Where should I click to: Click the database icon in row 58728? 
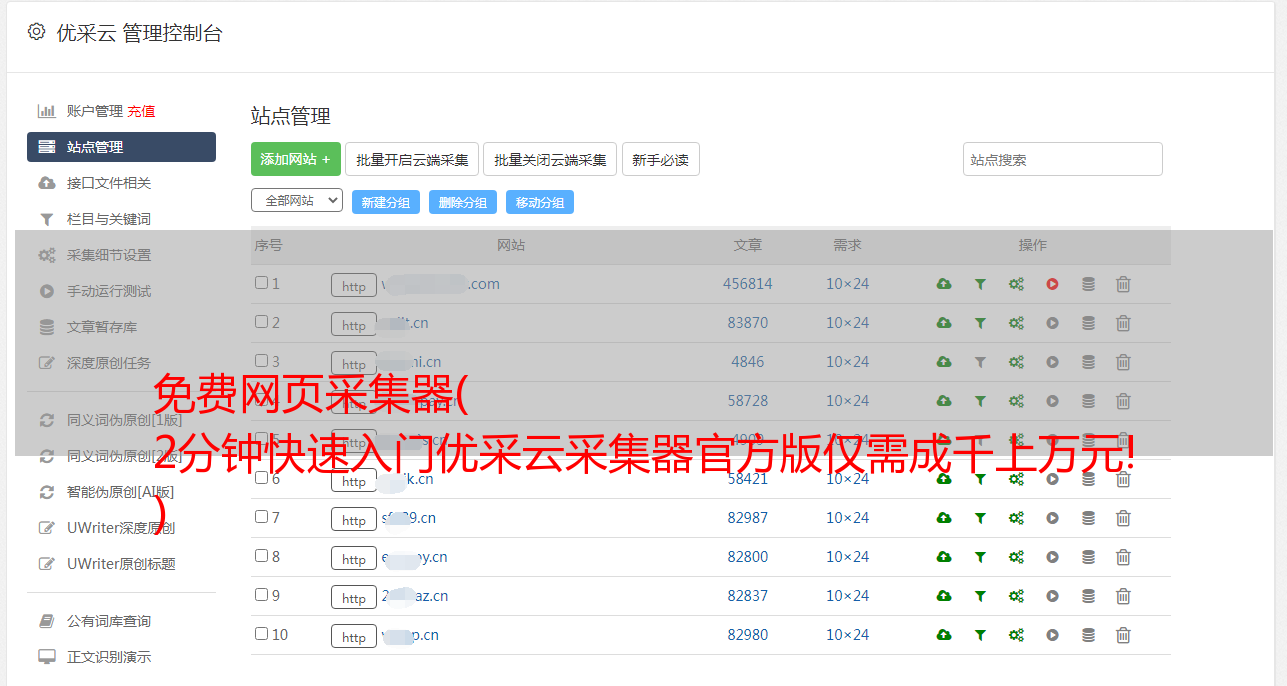click(1088, 401)
